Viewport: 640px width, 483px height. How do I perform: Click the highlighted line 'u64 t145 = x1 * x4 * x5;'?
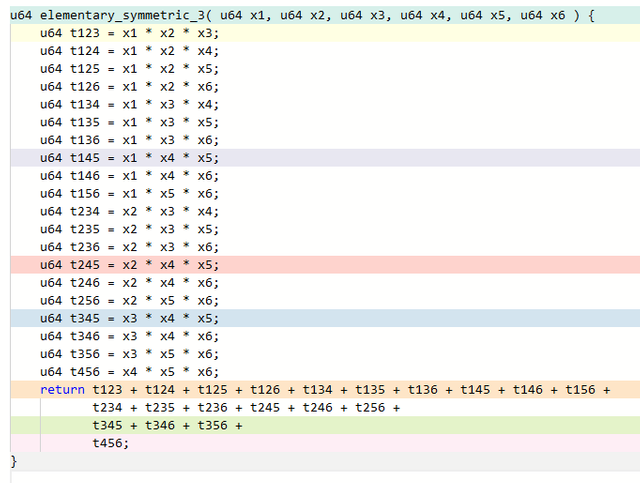(325, 158)
